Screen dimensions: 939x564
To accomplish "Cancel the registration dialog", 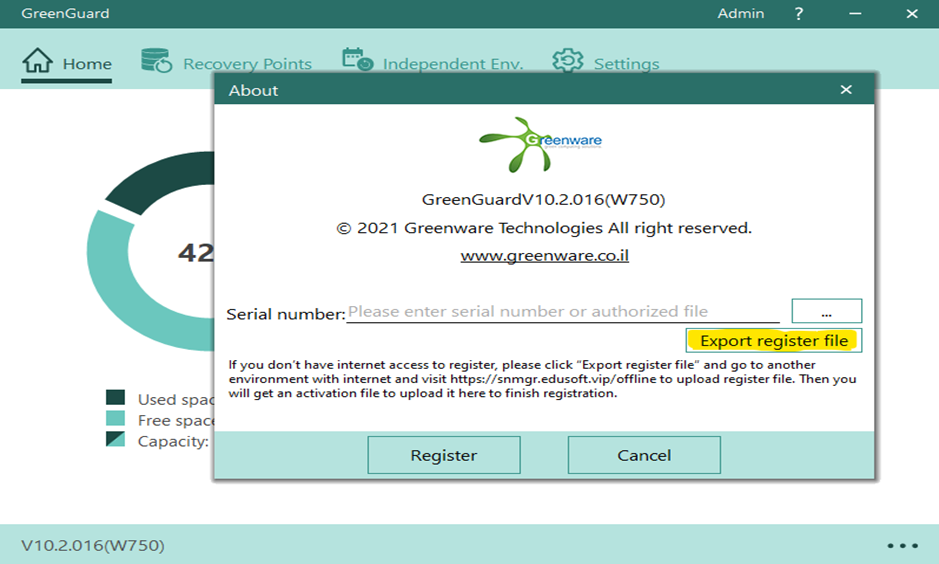I will (644, 455).
